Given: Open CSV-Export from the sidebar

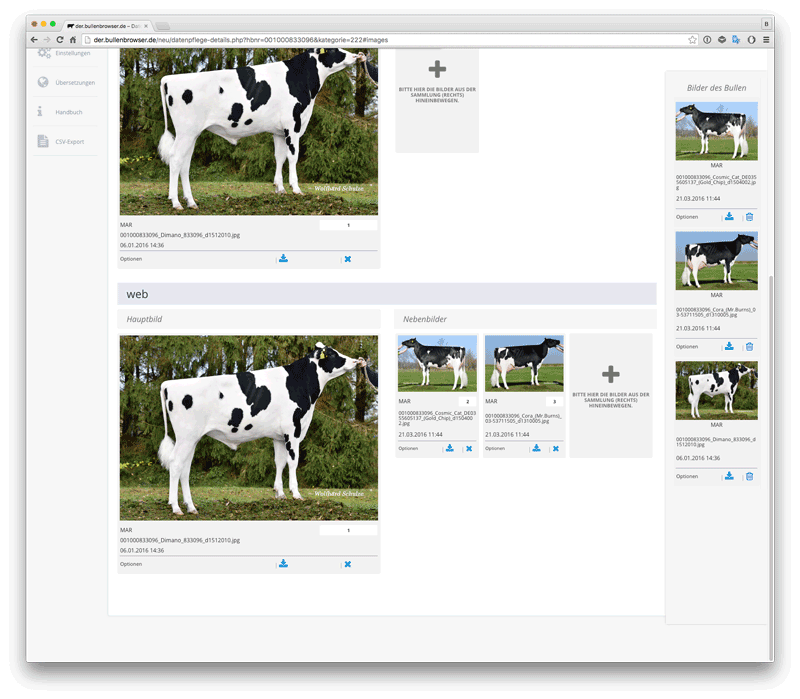Looking at the screenshot, I should [69, 142].
